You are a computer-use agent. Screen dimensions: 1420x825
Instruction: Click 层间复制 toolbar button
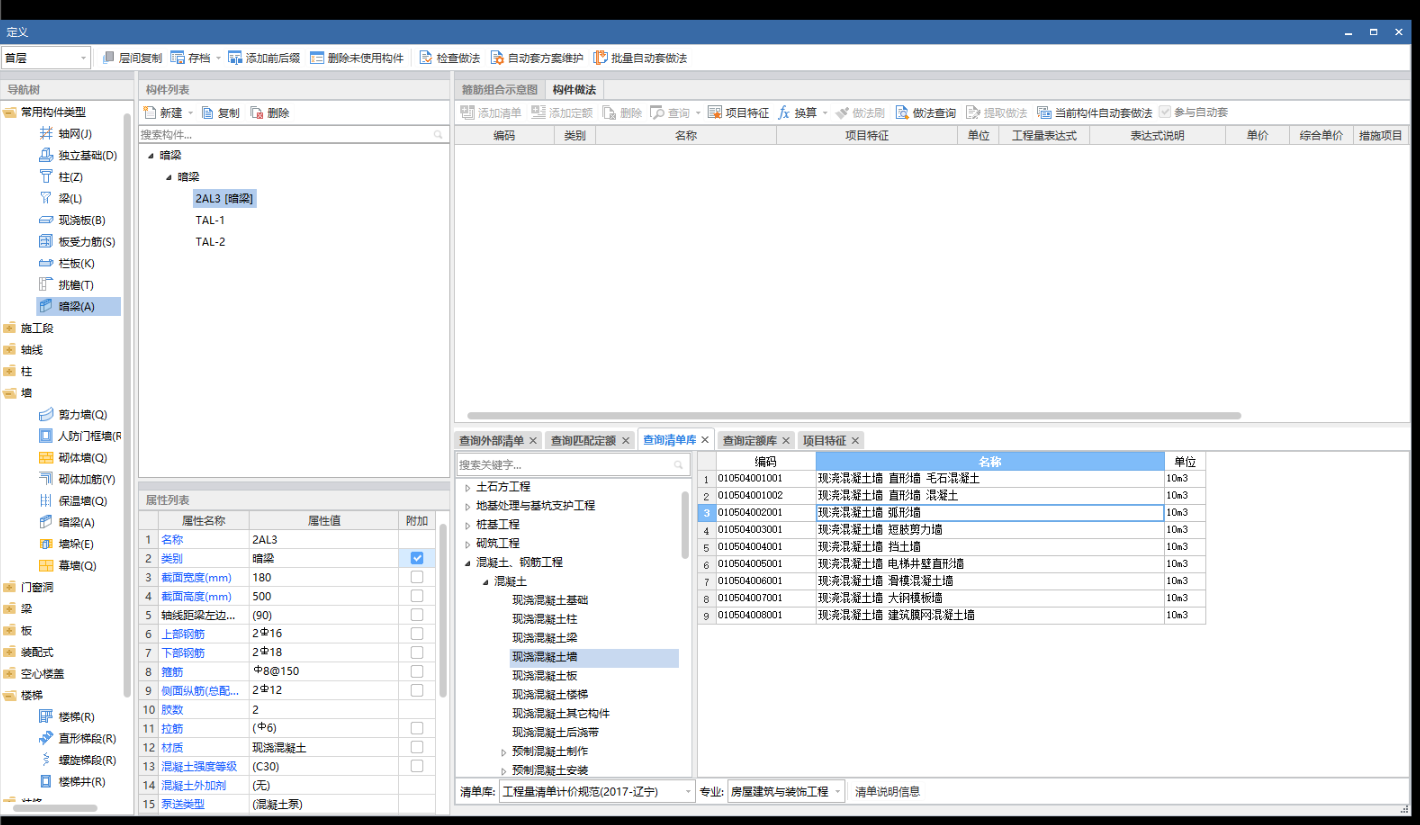132,58
